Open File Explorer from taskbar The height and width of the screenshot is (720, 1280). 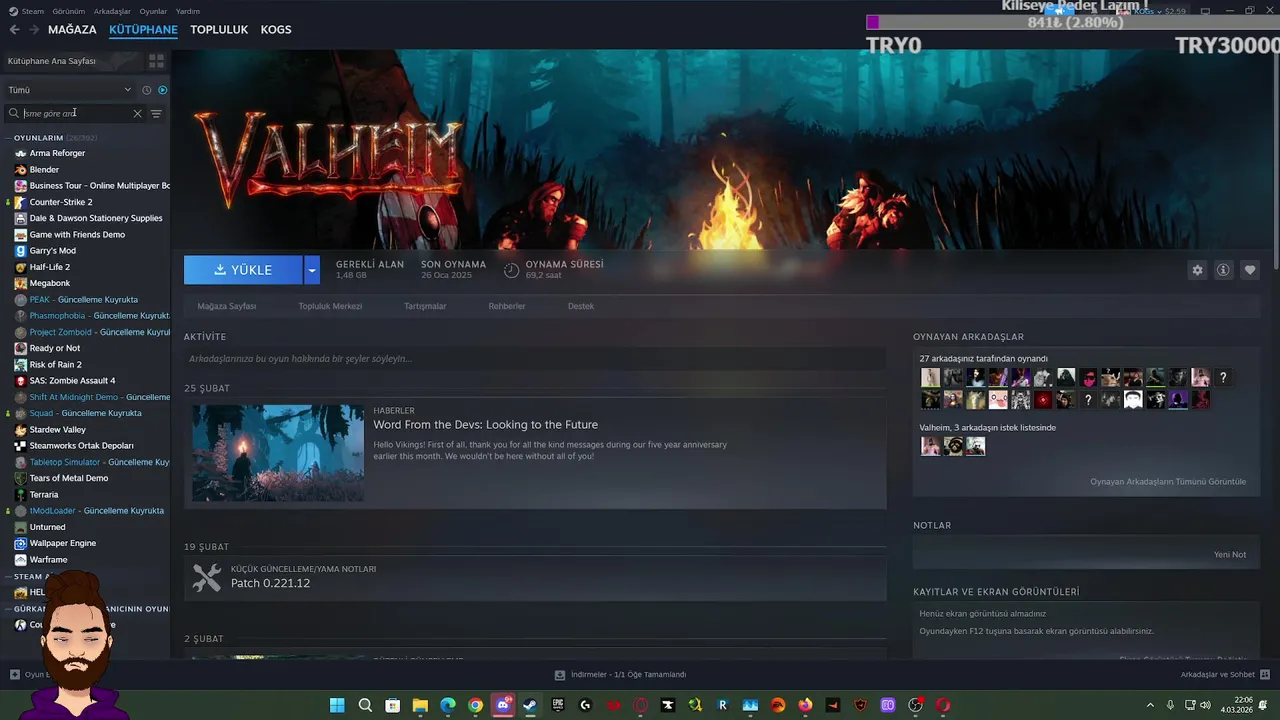tap(420, 705)
